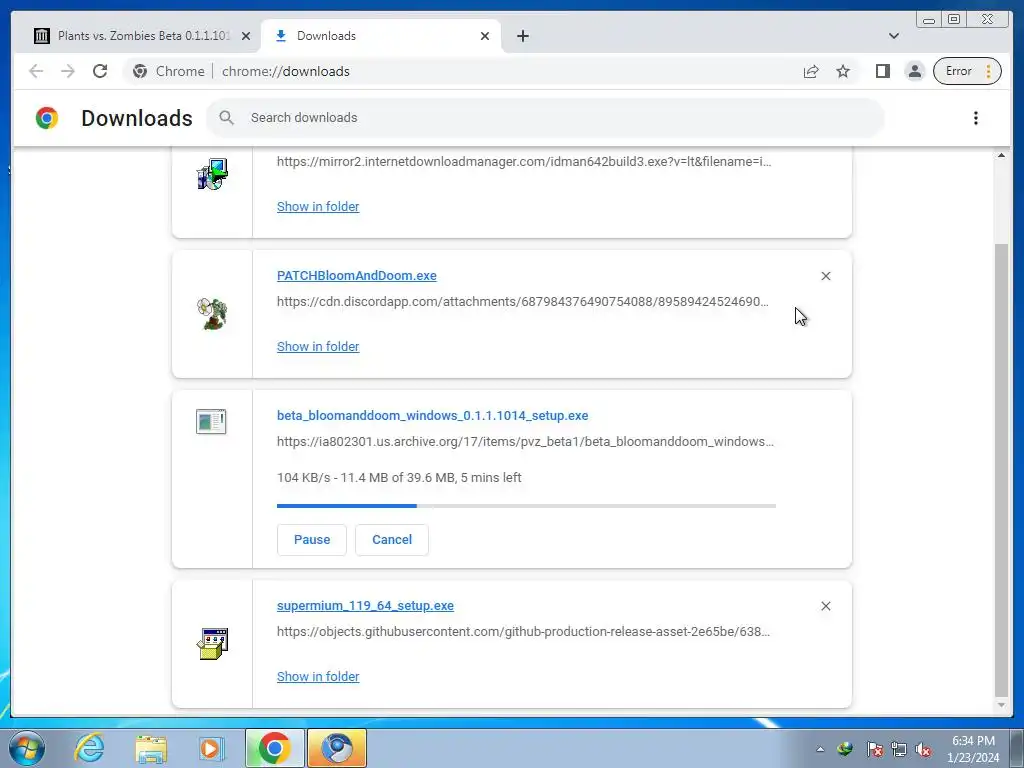Click the scrollbar down arrow
Viewport: 1024px width, 768px height.
(1001, 705)
